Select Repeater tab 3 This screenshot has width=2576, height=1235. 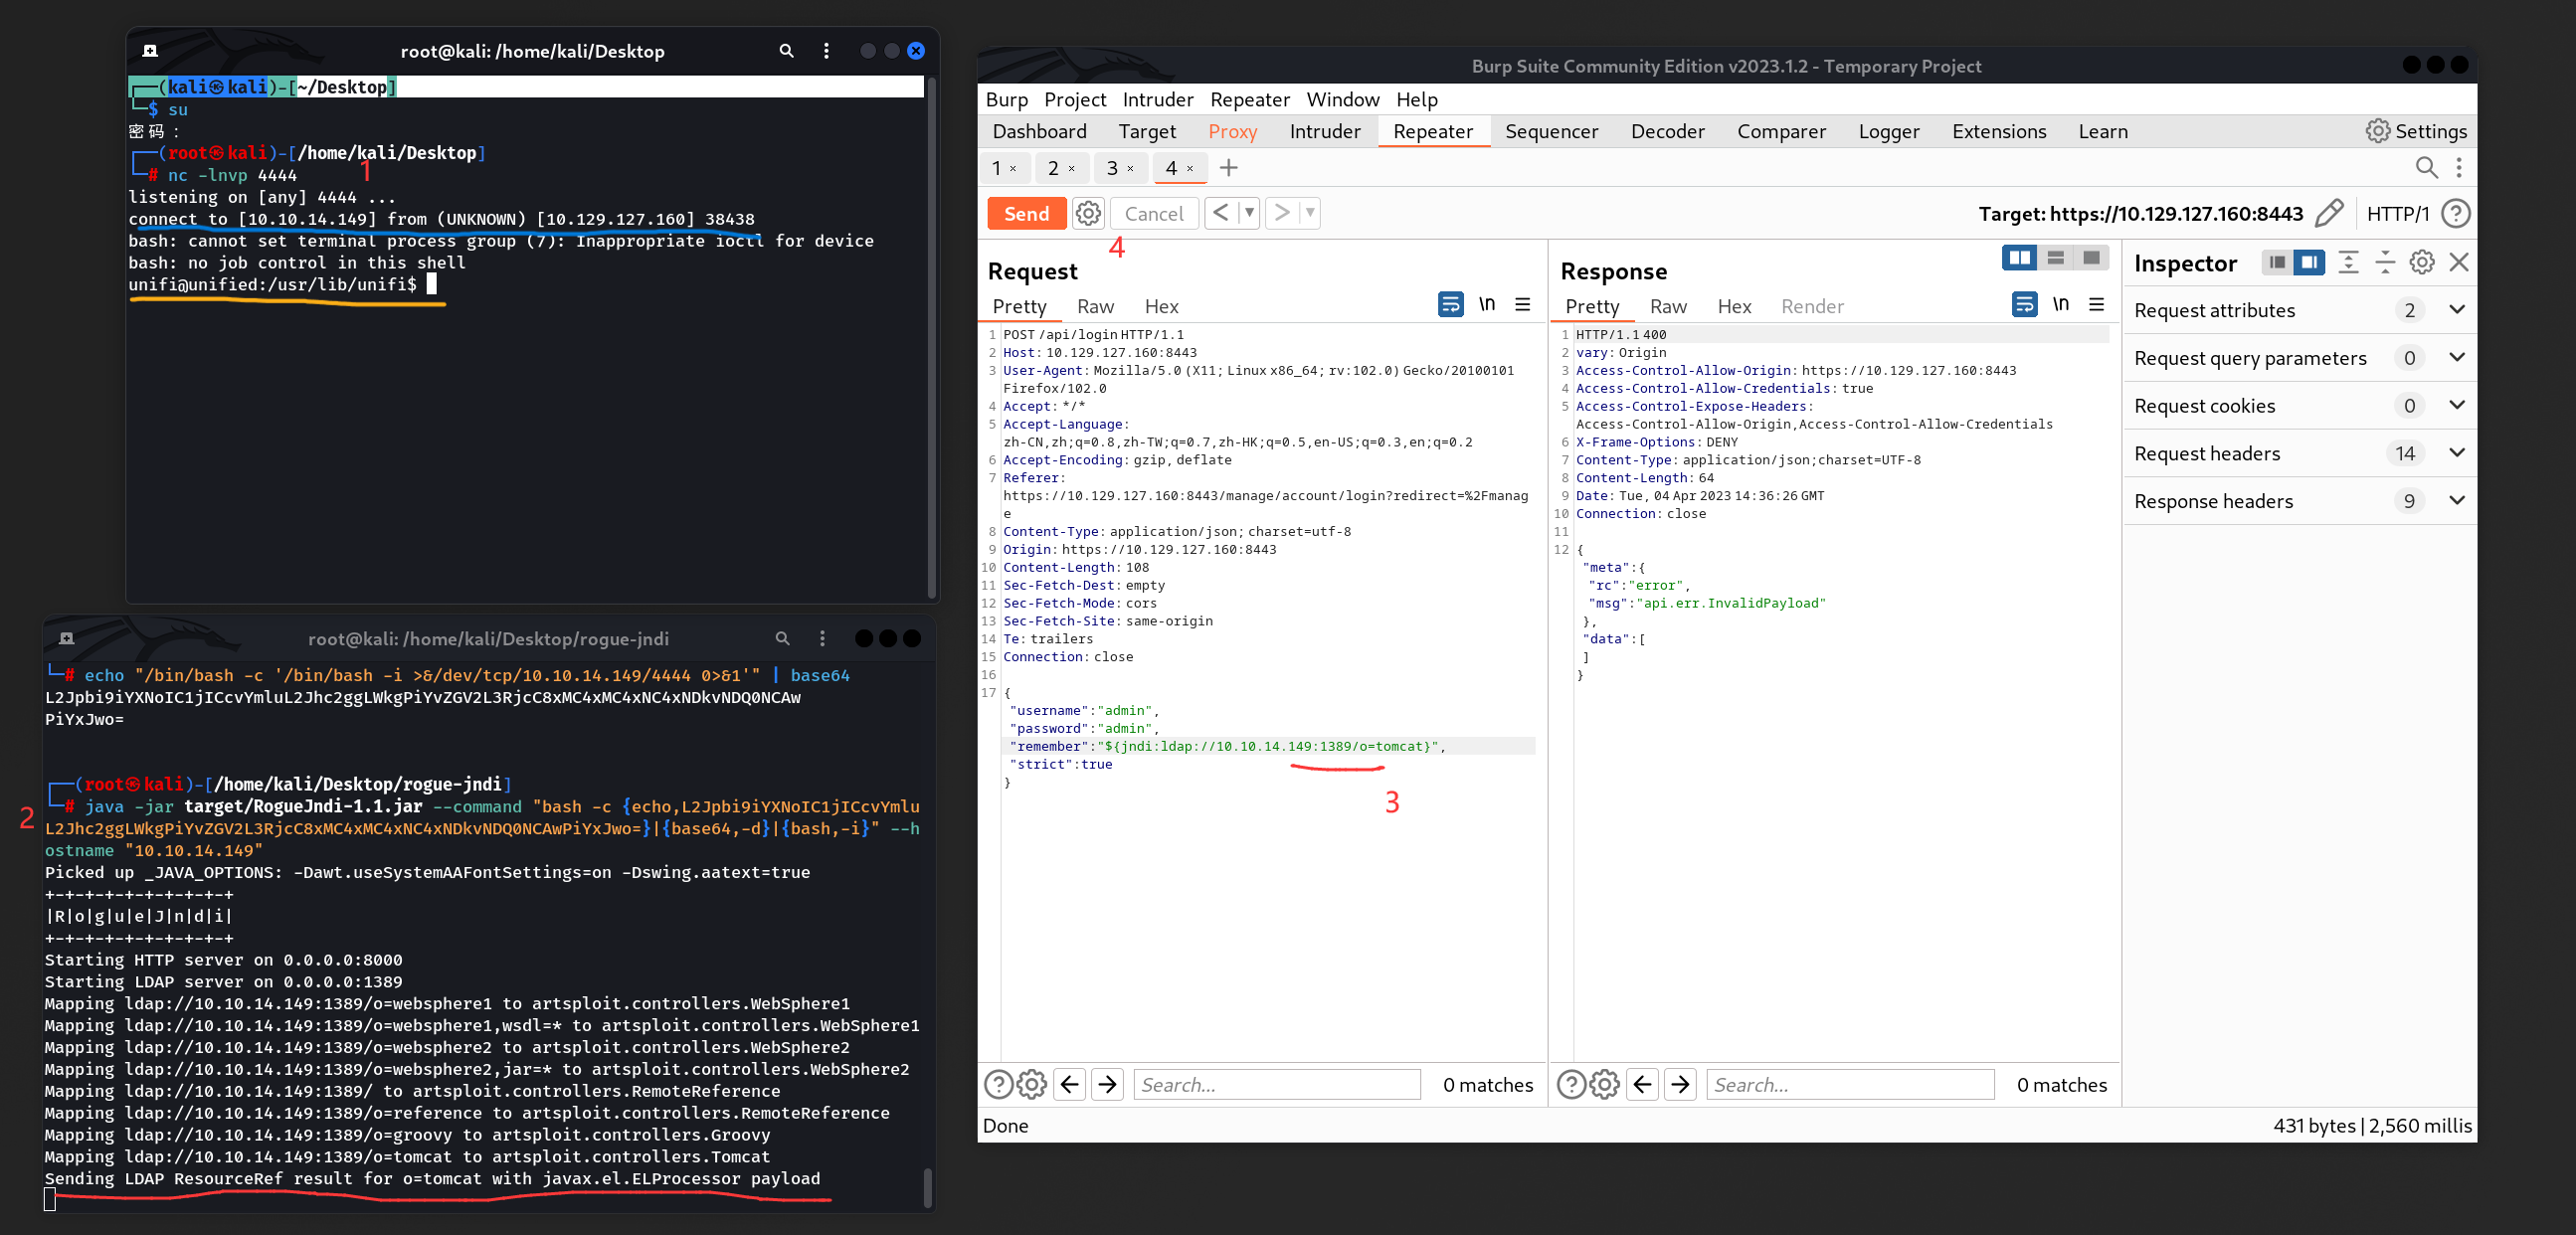[1120, 168]
